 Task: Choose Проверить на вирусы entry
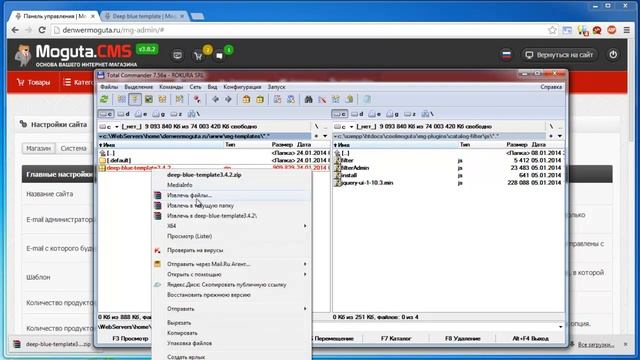coord(231,250)
